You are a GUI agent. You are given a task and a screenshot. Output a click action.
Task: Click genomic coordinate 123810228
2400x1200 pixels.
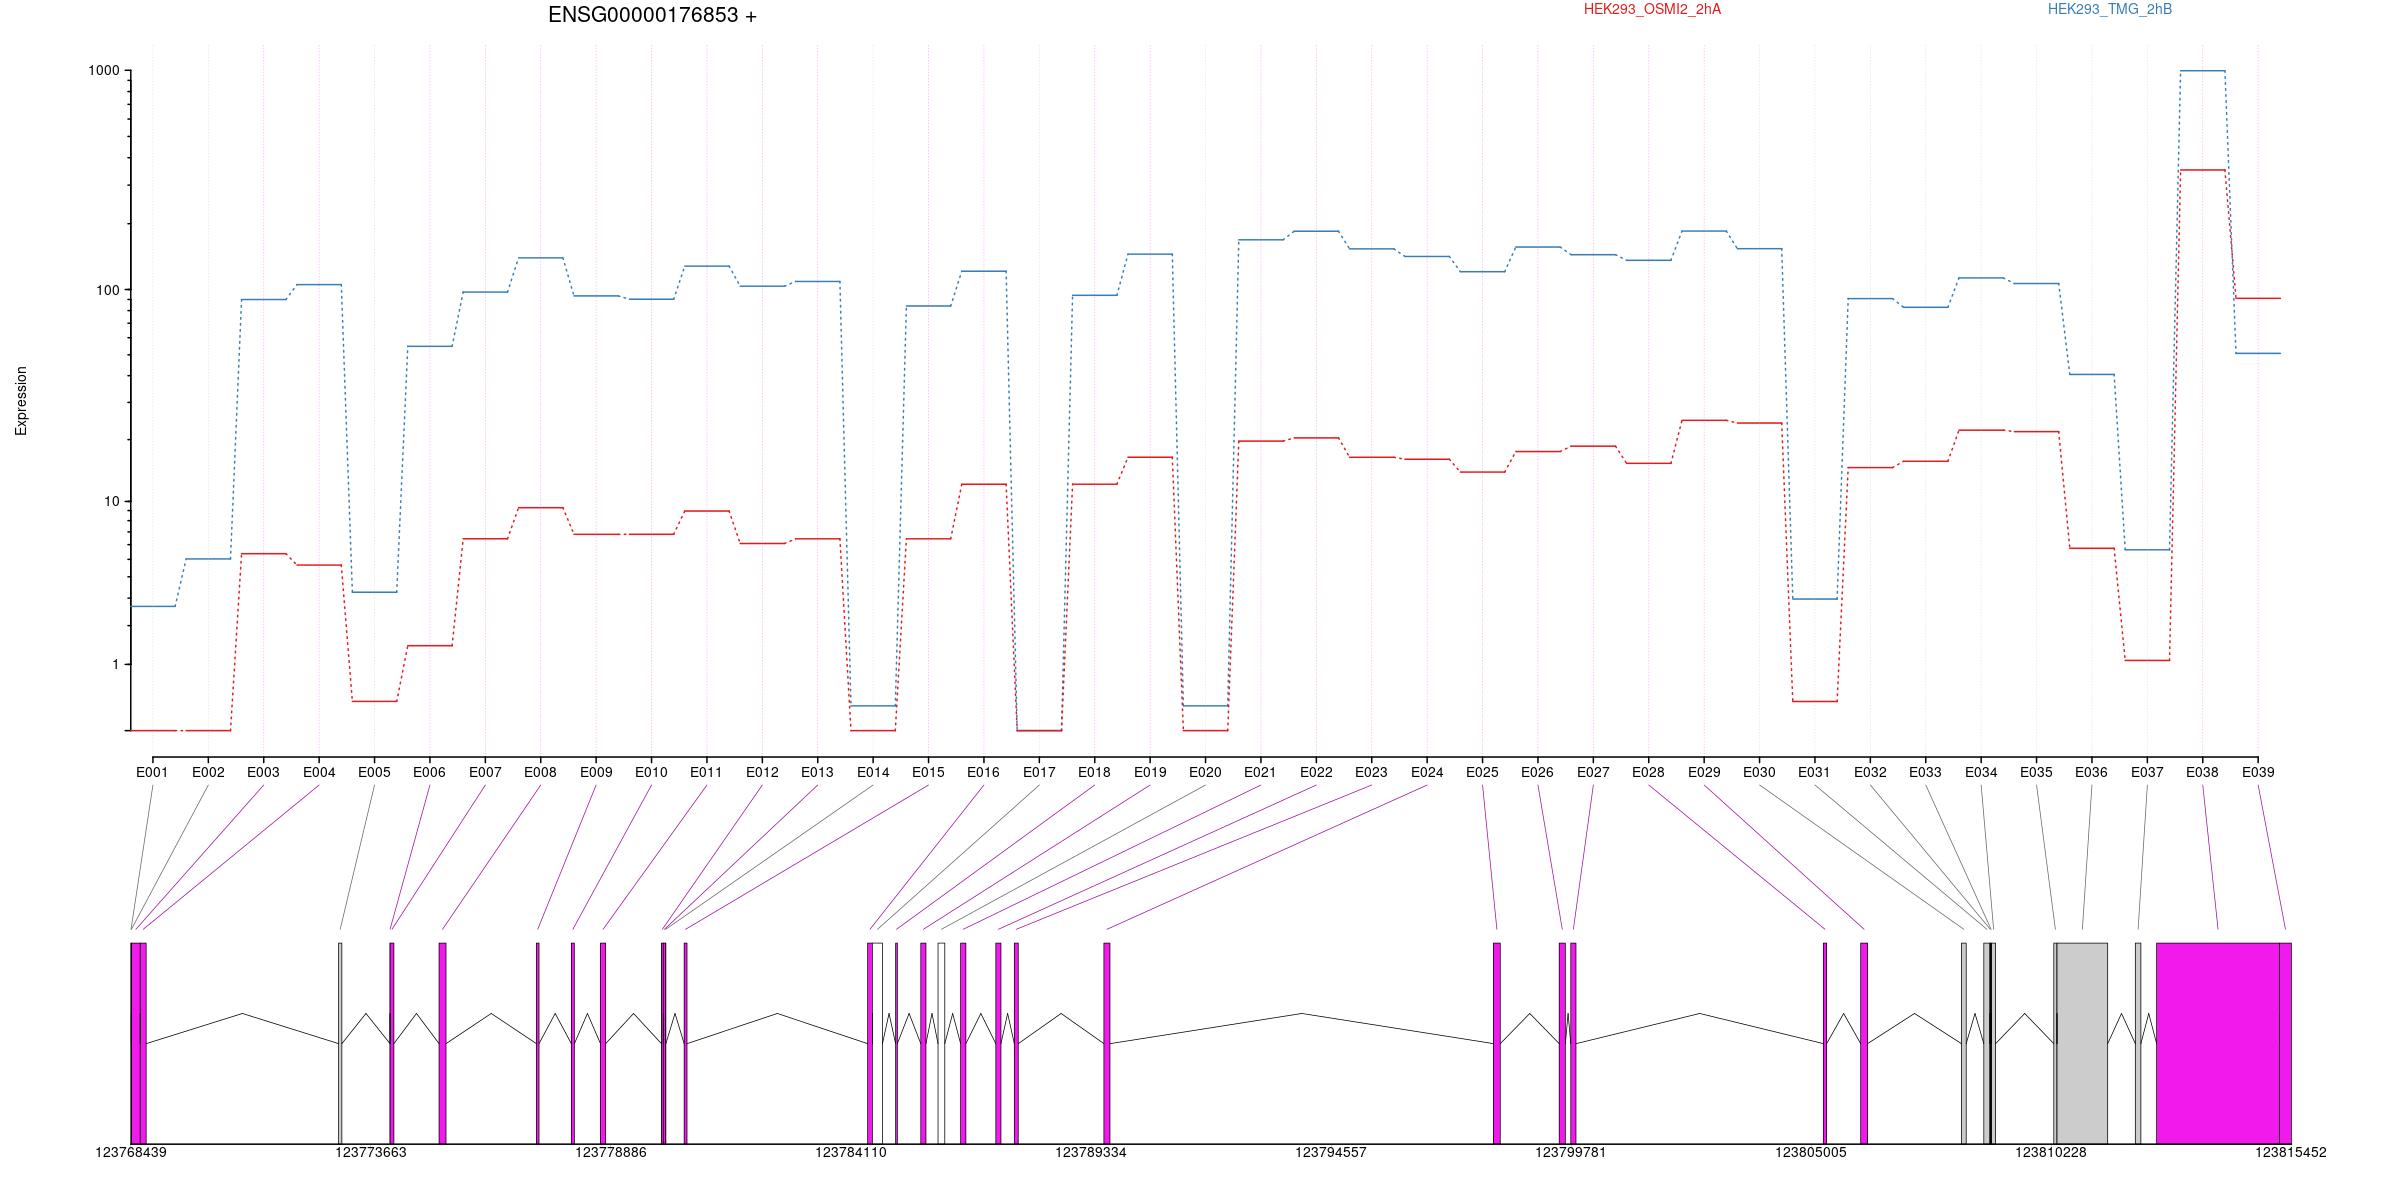pos(2051,1152)
